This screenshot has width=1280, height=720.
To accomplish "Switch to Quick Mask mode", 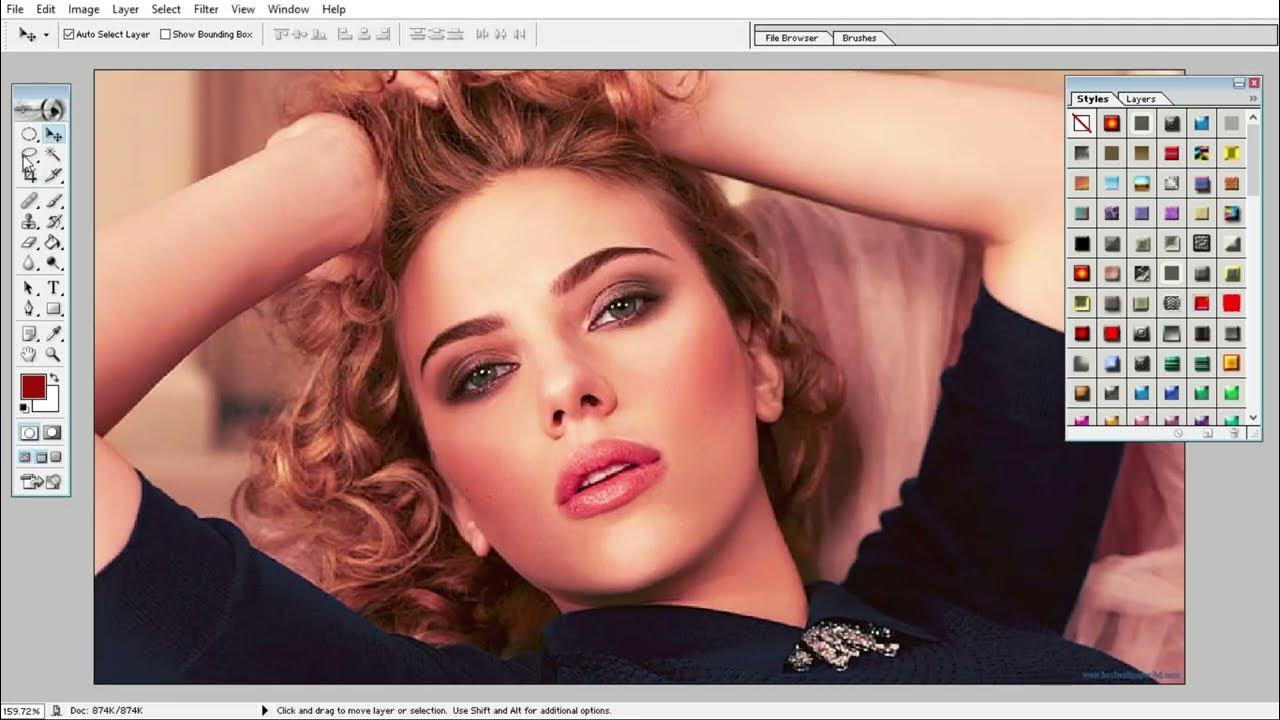I will tap(52, 433).
